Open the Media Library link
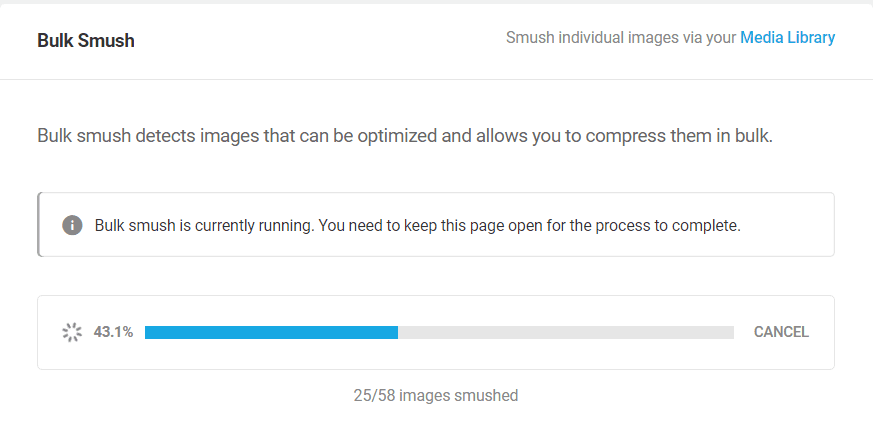Screen dimensions: 873x433 click(787, 38)
